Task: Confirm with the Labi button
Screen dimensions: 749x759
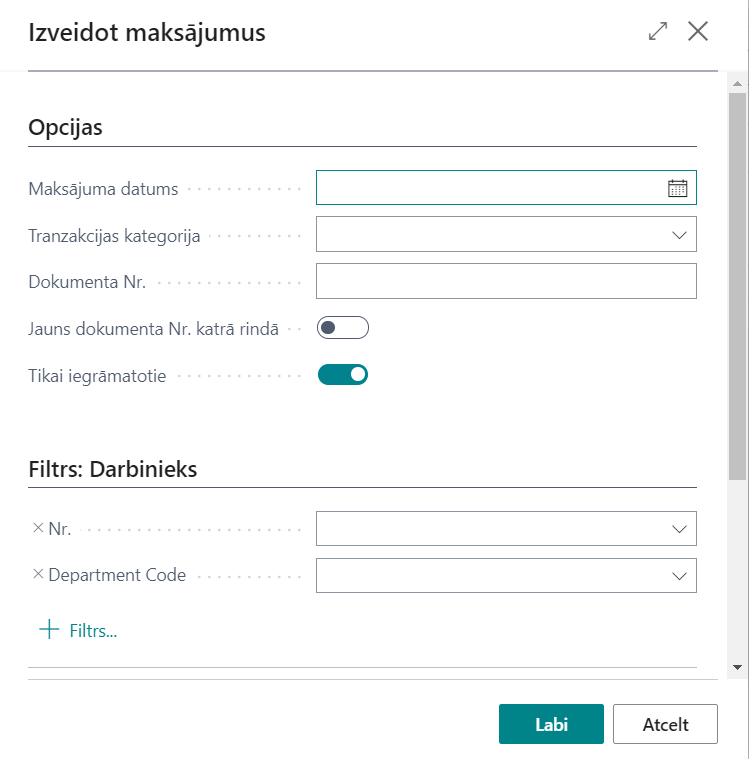Action: tap(551, 724)
